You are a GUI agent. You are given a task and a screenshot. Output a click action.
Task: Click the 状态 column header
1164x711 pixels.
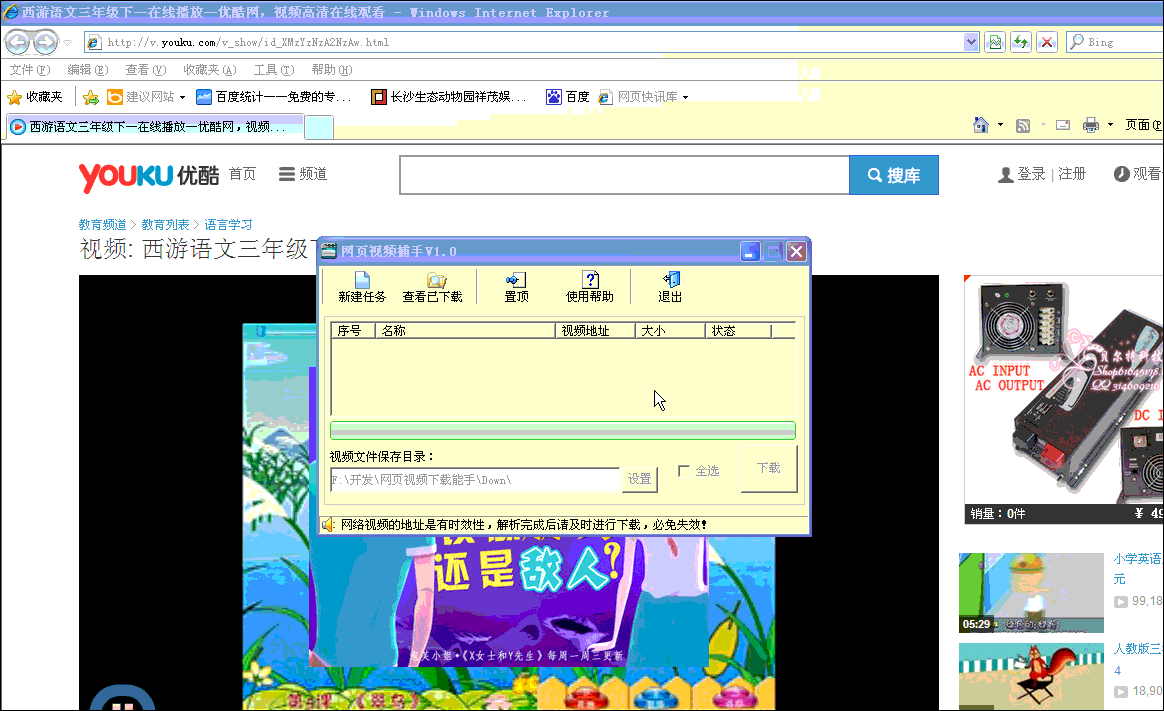738,330
